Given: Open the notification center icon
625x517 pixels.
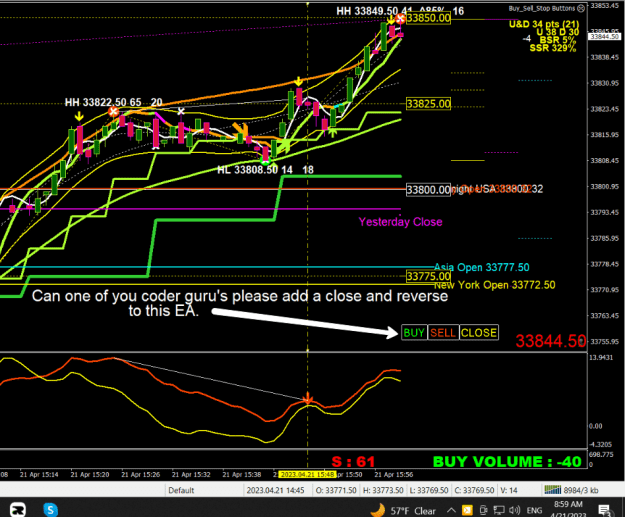Looking at the screenshot, I should pyautogui.click(x=604, y=510).
